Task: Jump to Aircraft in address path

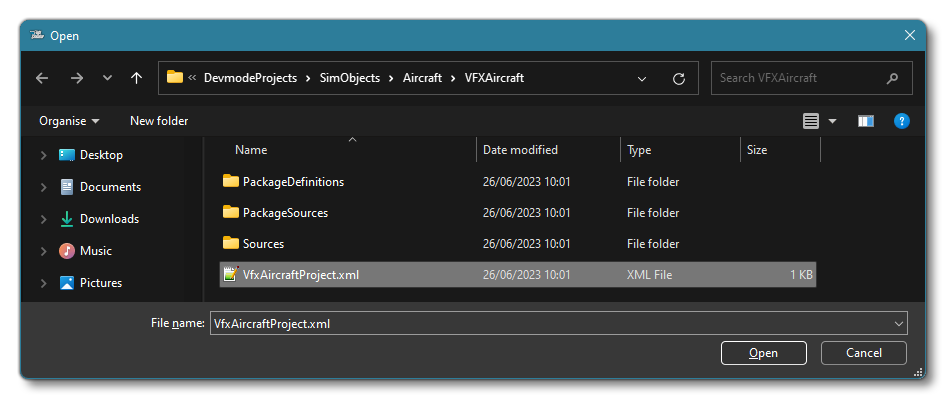Action: 422,78
